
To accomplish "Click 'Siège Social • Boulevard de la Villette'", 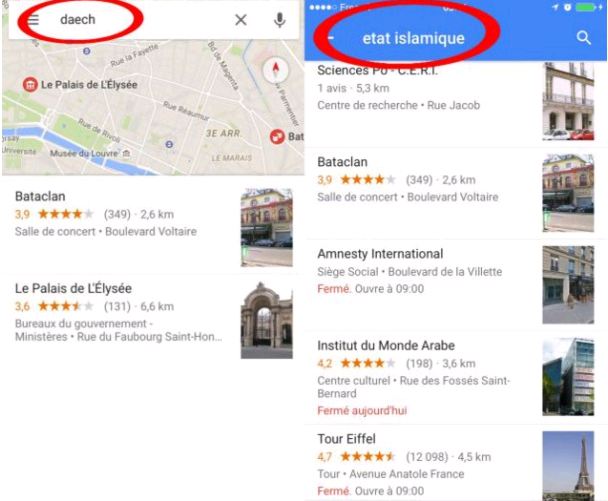I will (409, 271).
